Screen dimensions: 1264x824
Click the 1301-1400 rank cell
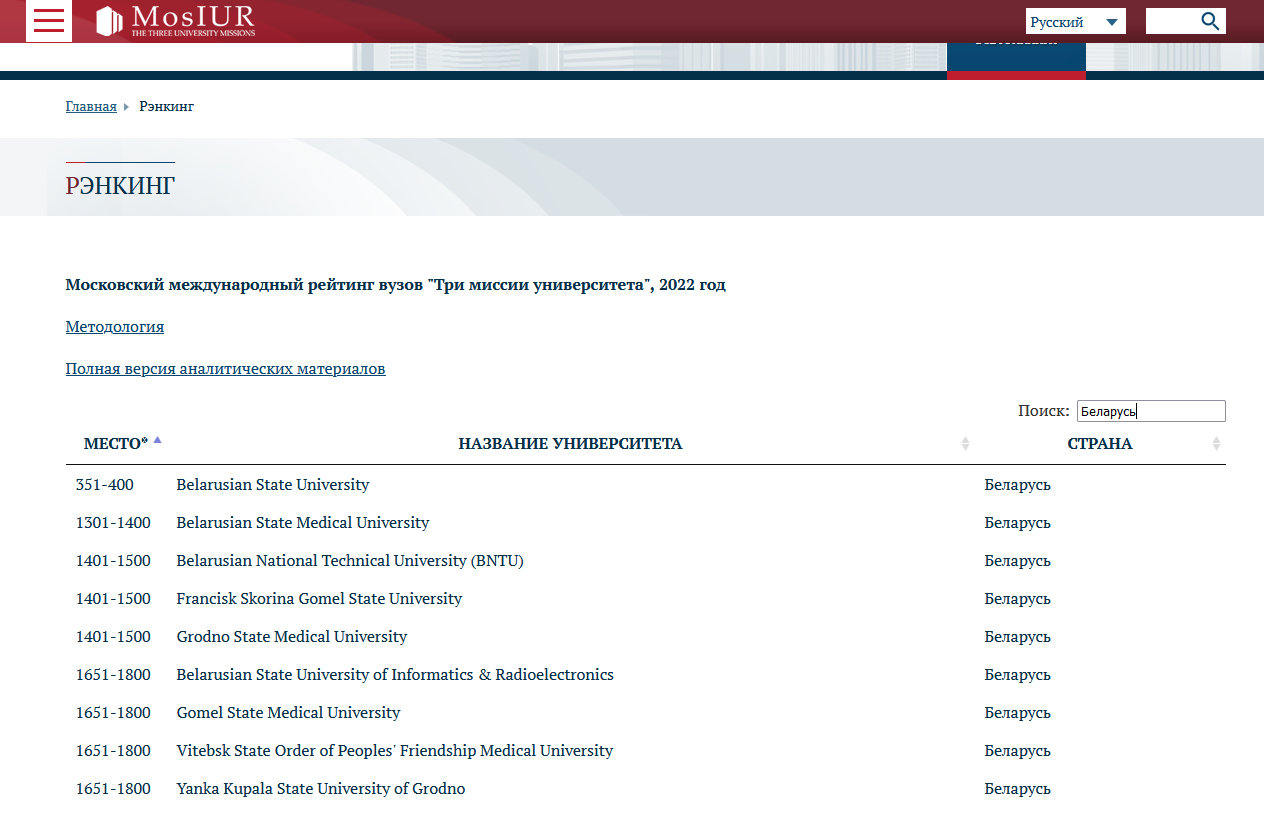[x=113, y=523]
